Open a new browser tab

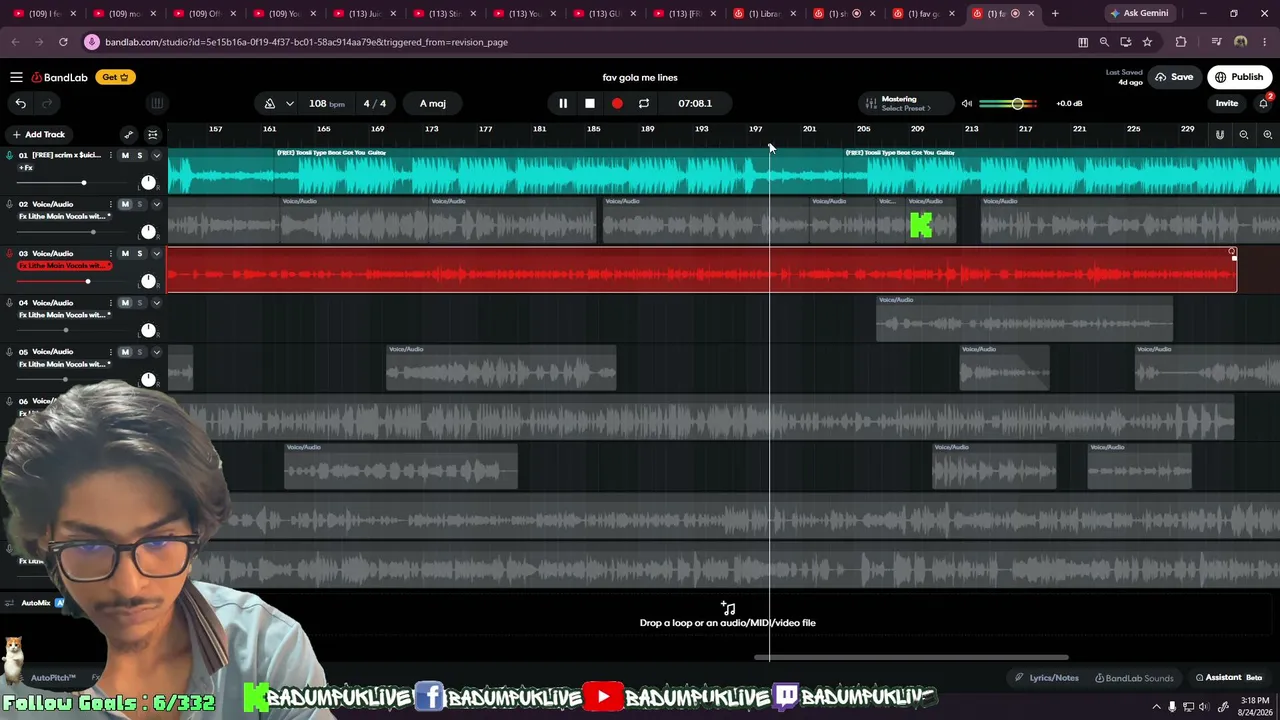point(1055,13)
